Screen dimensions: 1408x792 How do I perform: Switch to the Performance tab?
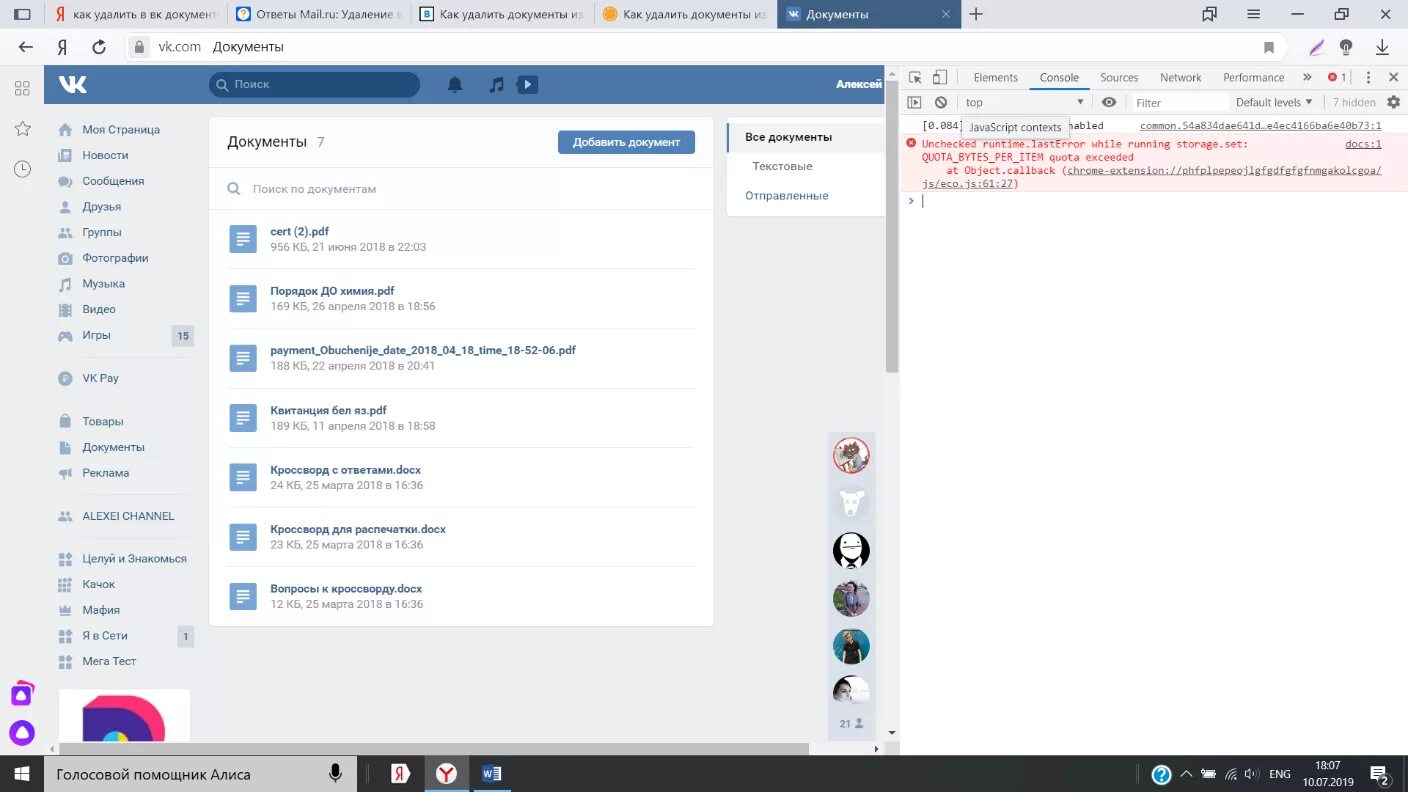coord(1253,77)
